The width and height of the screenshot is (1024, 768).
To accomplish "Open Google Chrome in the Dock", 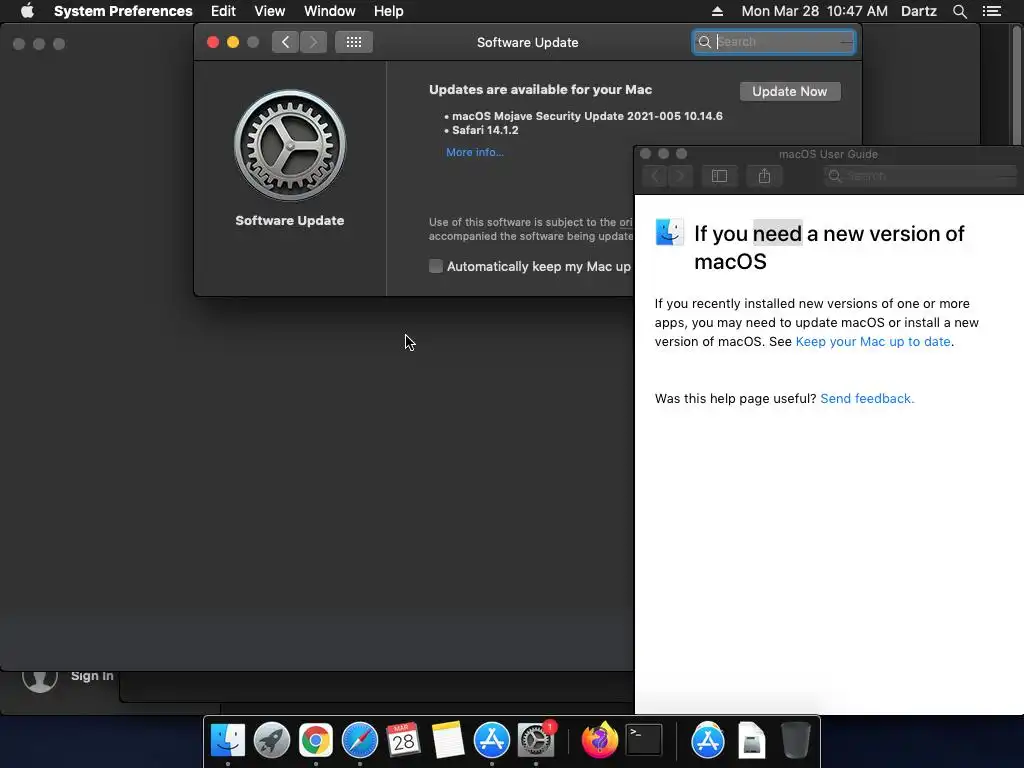I will (315, 740).
